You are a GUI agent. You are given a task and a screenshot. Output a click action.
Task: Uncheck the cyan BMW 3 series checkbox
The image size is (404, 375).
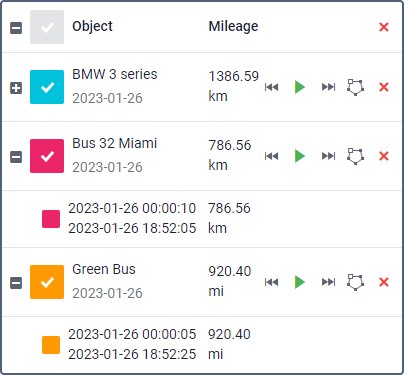pyautogui.click(x=47, y=87)
